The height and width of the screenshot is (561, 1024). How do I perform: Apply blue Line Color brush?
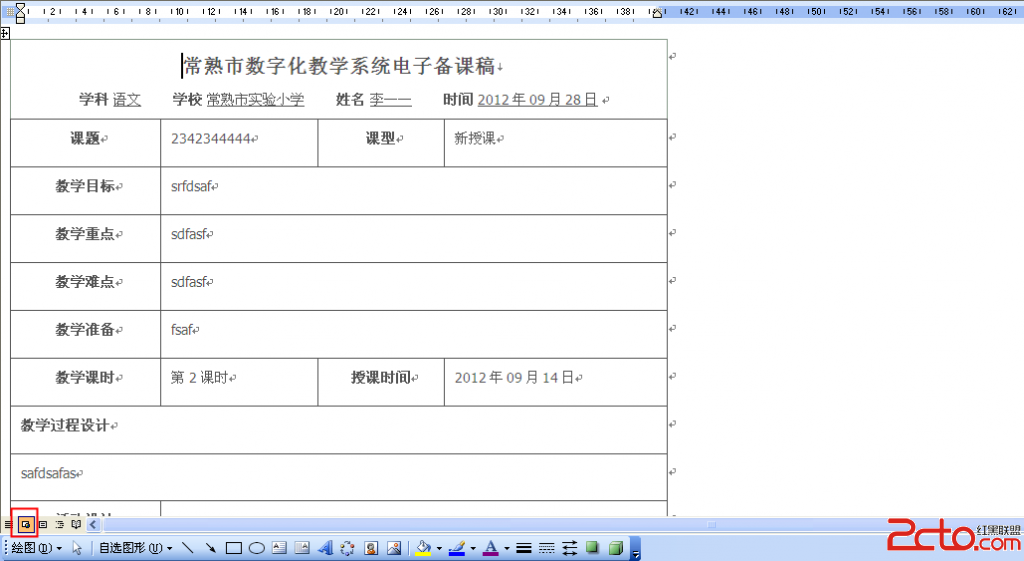point(457,548)
